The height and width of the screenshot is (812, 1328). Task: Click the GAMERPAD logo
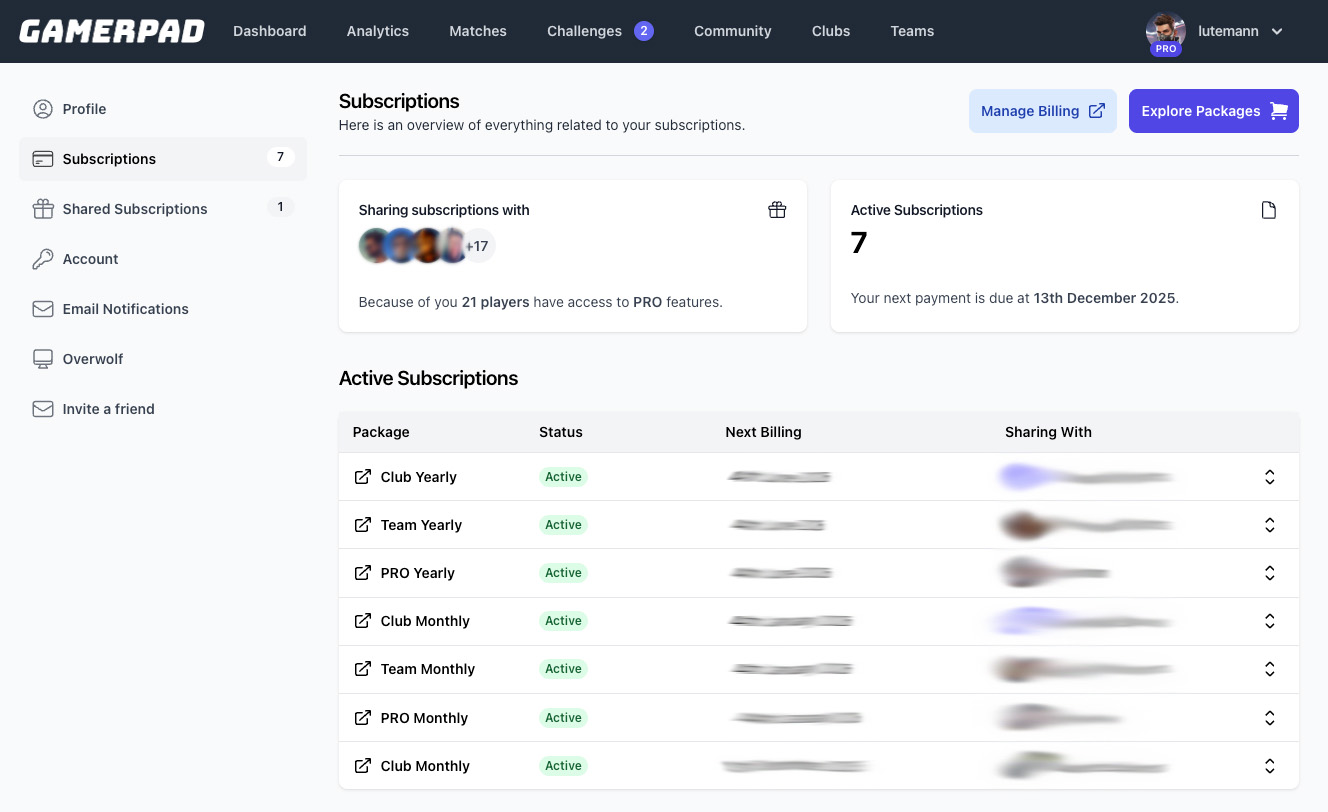click(111, 31)
